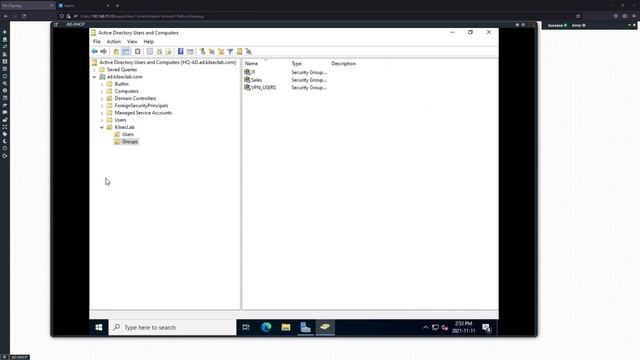Expand the Builtin container
The width and height of the screenshot is (640, 360).
click(x=102, y=84)
